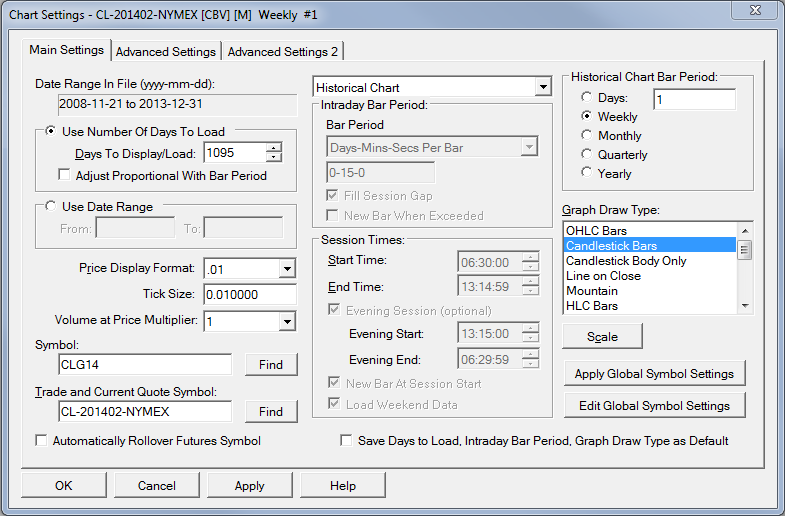Expand the Price Display Format dropdown

(x=287, y=269)
